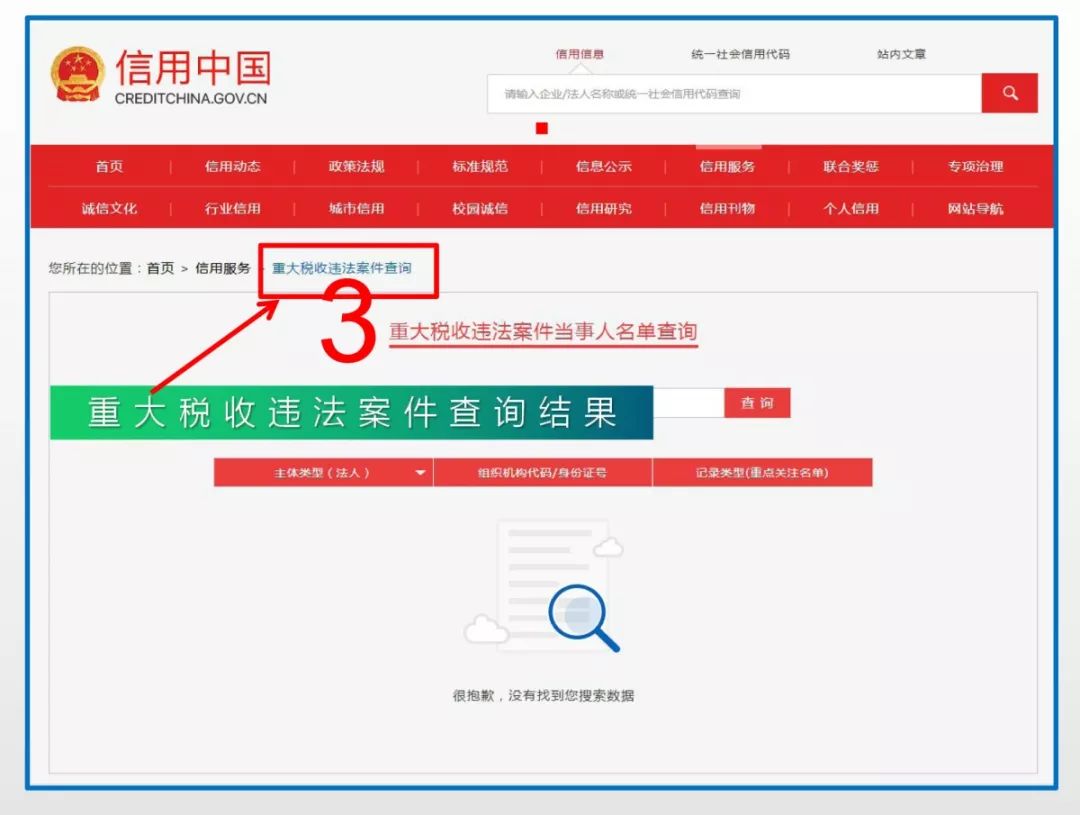The width and height of the screenshot is (1080, 815).
Task: Click the red search magnifier icon
Action: tap(1009, 92)
